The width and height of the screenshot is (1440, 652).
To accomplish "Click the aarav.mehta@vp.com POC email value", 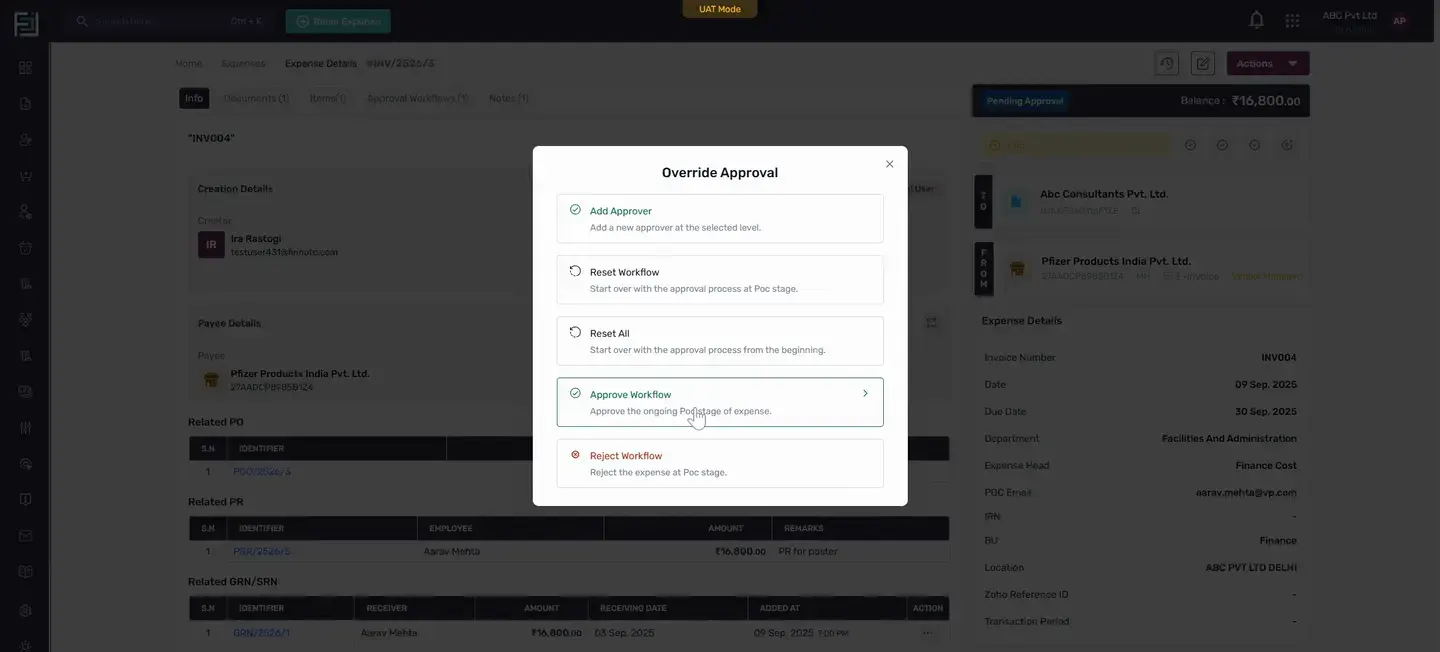I will click(x=1246, y=492).
